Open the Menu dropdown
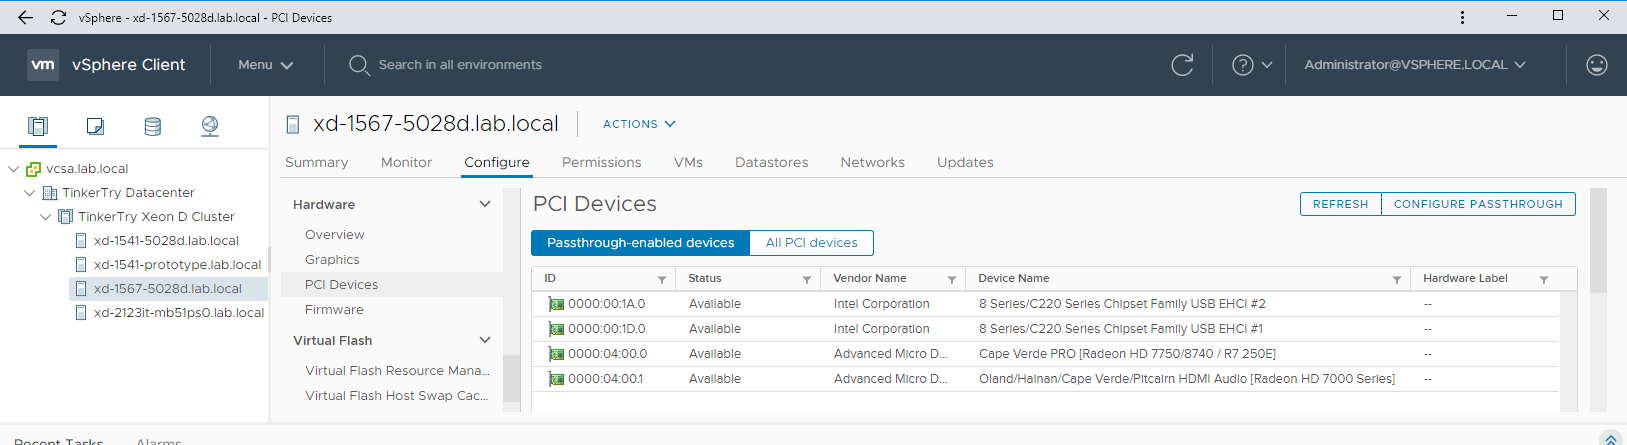 pyautogui.click(x=265, y=65)
